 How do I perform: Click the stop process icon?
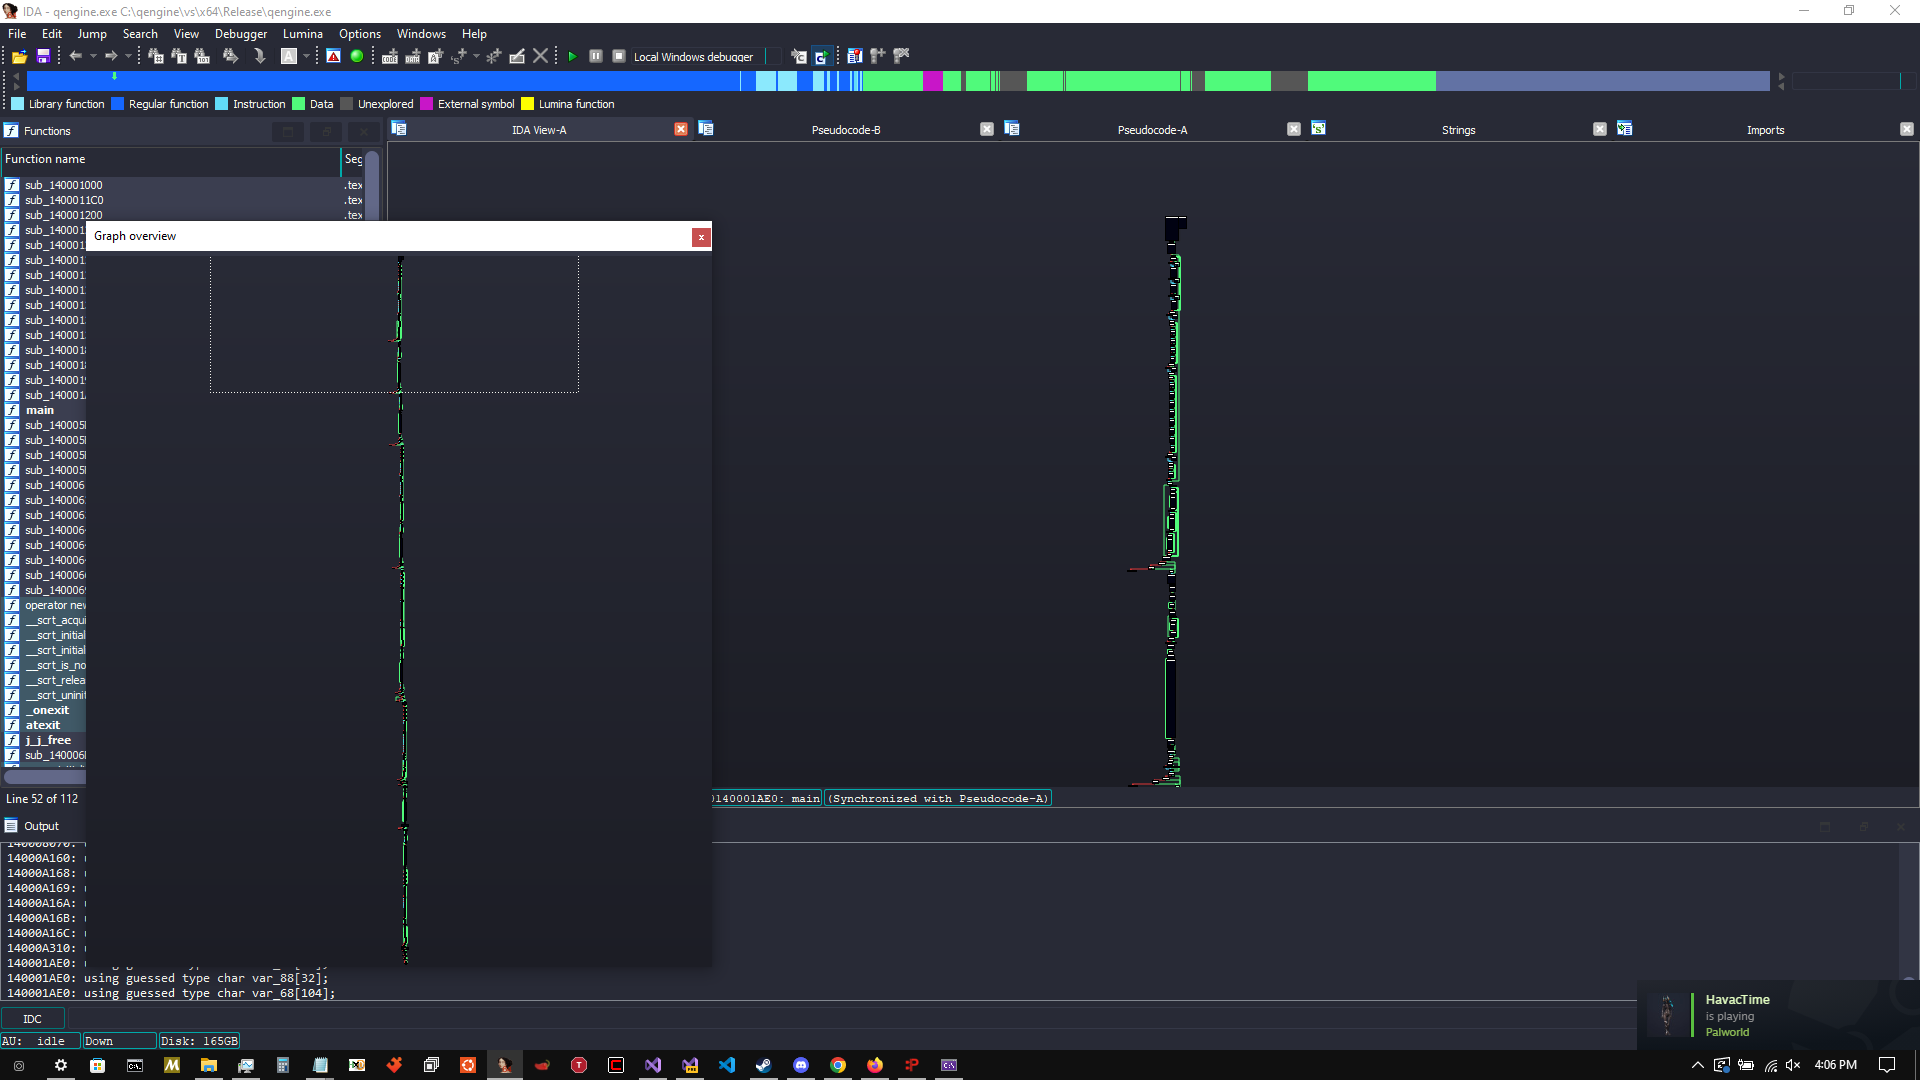pyautogui.click(x=619, y=57)
